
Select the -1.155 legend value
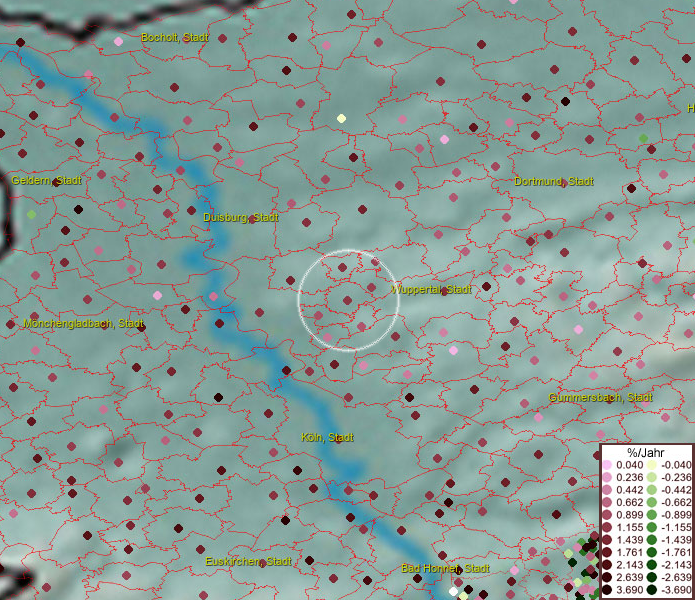676,527
